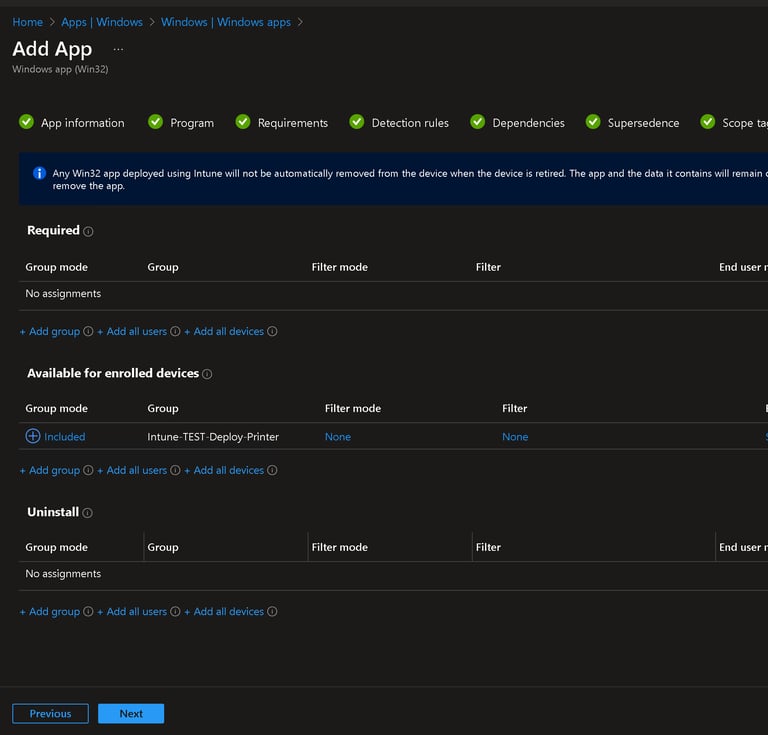
Task: Open the Home breadcrumb link
Action: (27, 22)
